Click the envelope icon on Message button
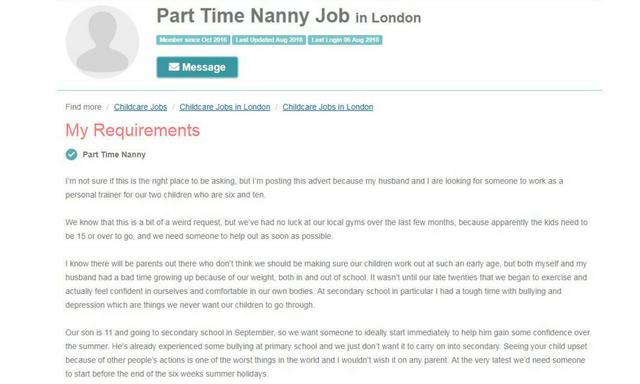640x384 pixels. 174,67
